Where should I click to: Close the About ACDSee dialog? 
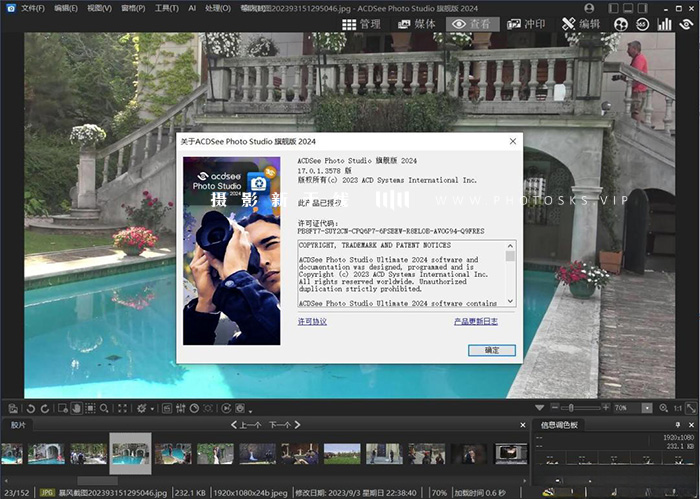512,141
